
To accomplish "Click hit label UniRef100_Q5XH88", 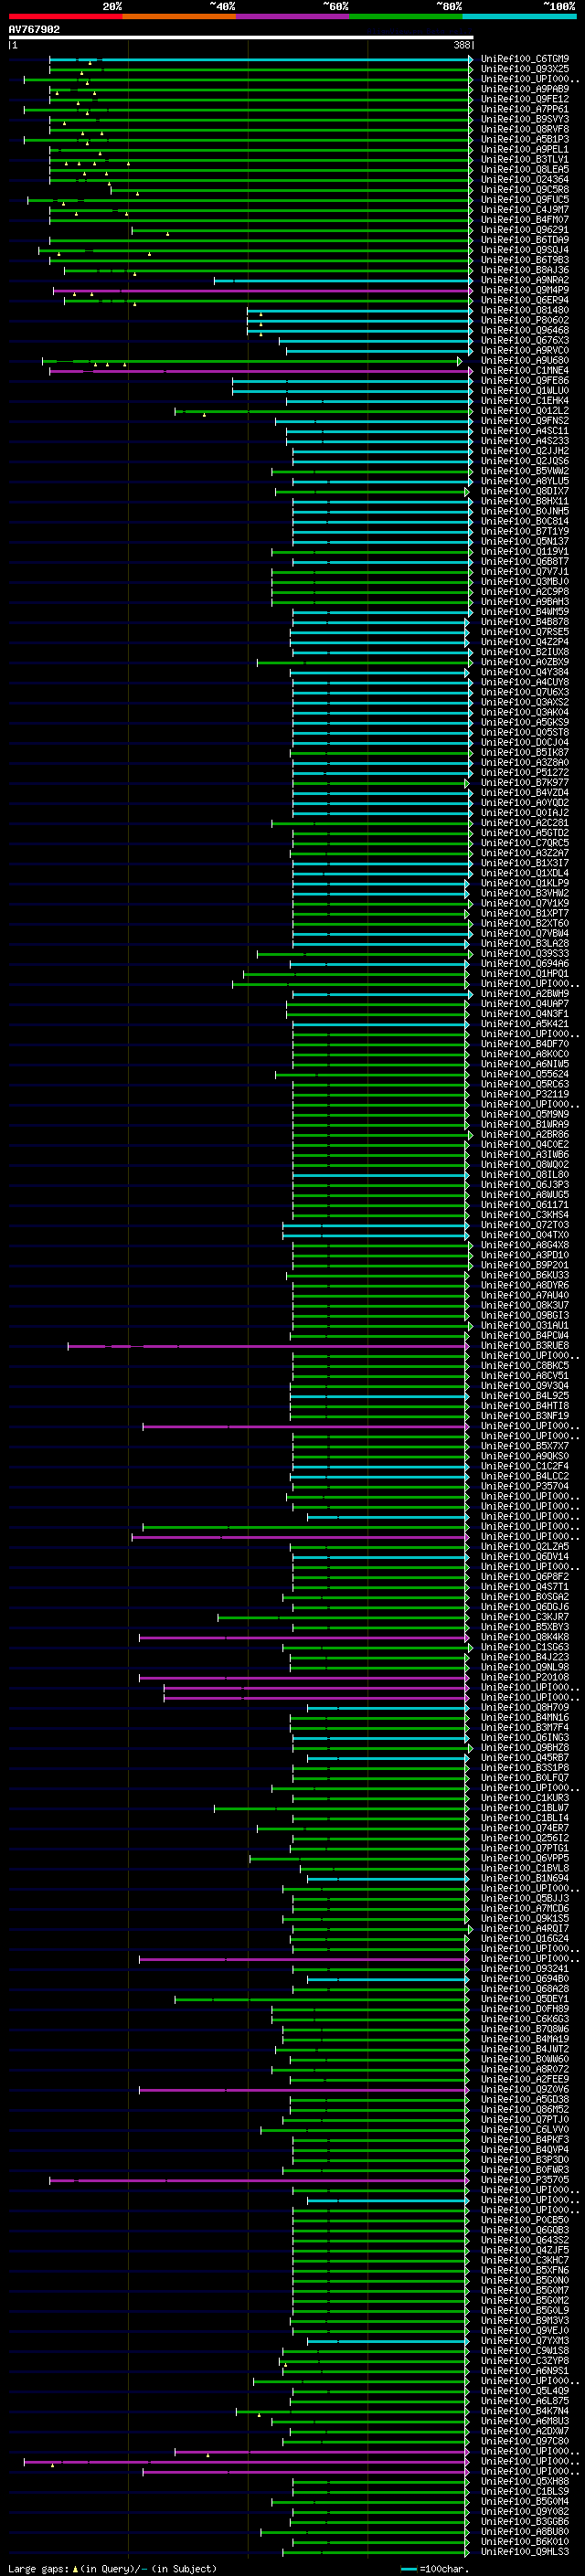I will pos(525,2481).
